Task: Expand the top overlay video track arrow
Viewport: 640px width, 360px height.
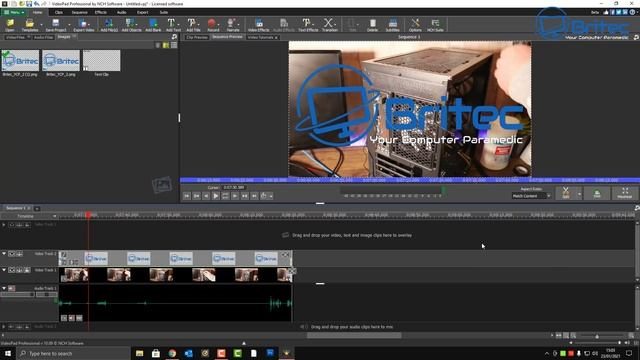Action: 4,224
